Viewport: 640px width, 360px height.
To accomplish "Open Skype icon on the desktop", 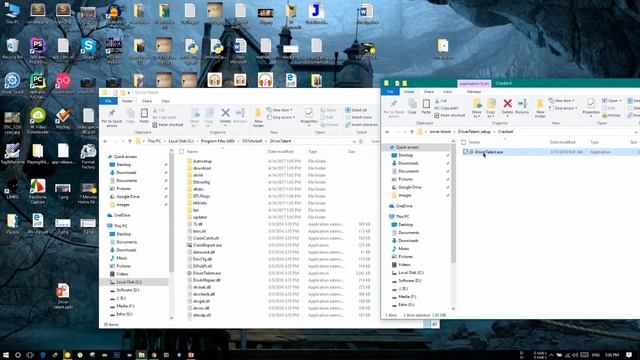I will (88, 48).
